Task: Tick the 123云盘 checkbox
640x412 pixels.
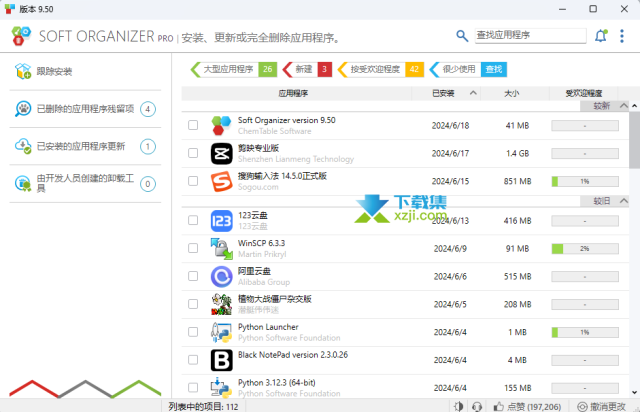Action: point(193,220)
